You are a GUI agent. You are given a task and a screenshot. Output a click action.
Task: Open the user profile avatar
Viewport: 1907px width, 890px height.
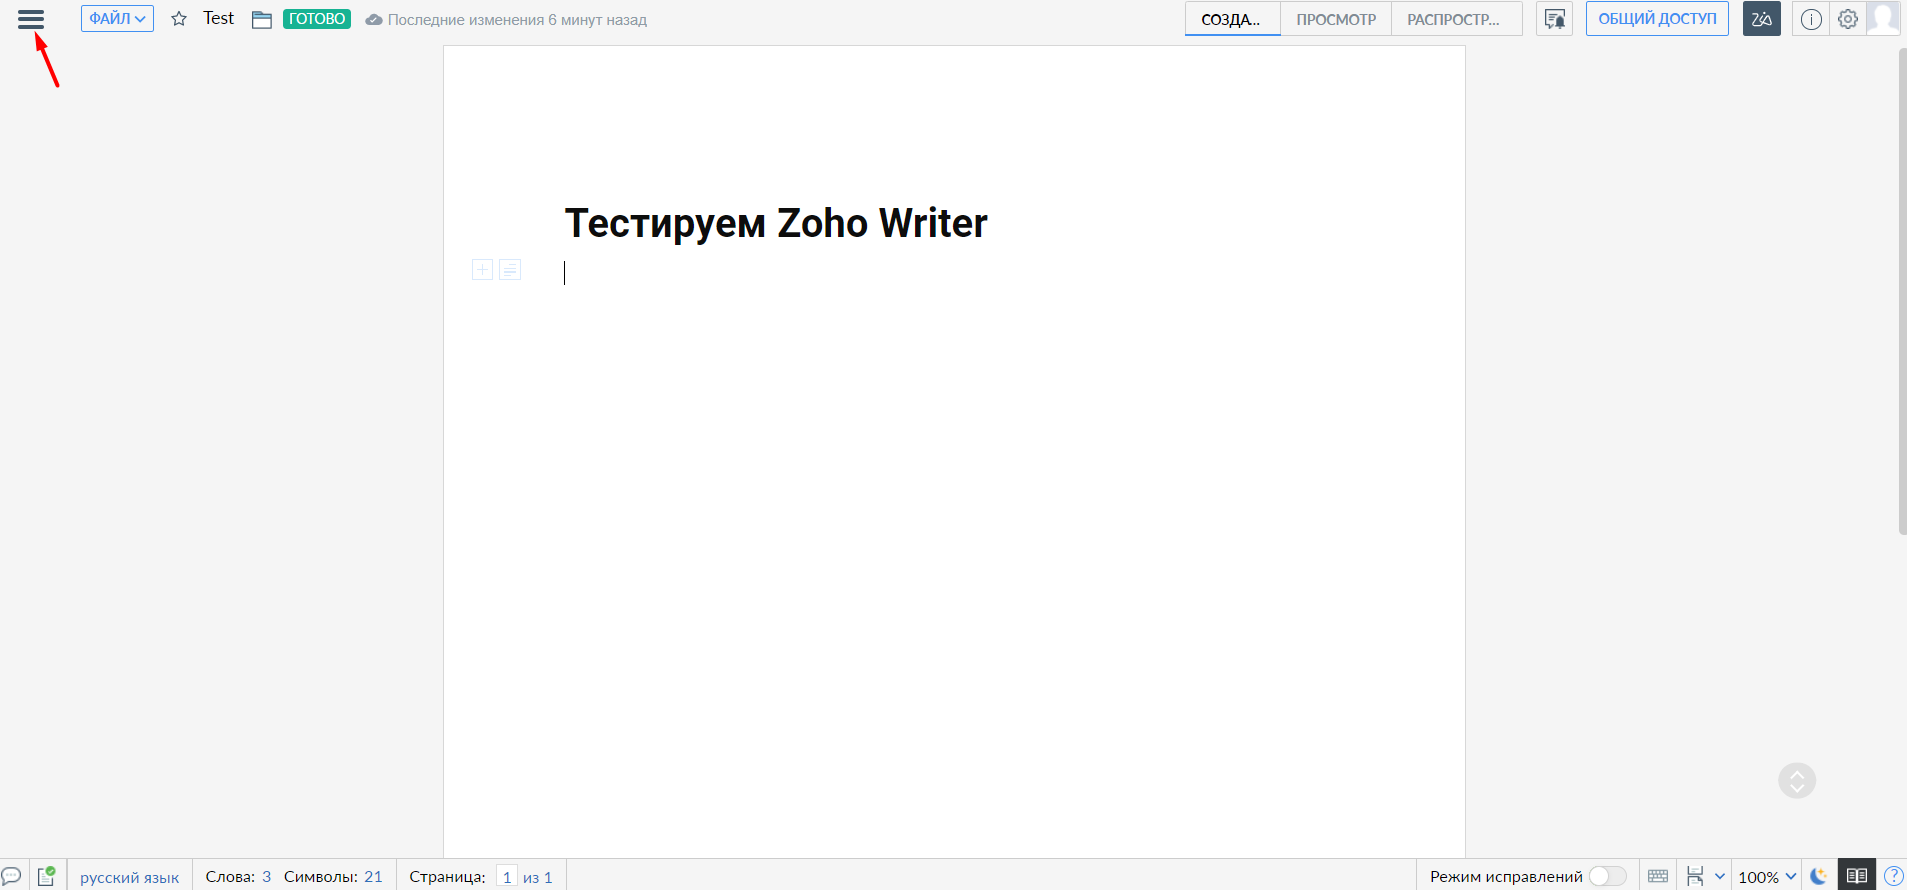pos(1884,18)
